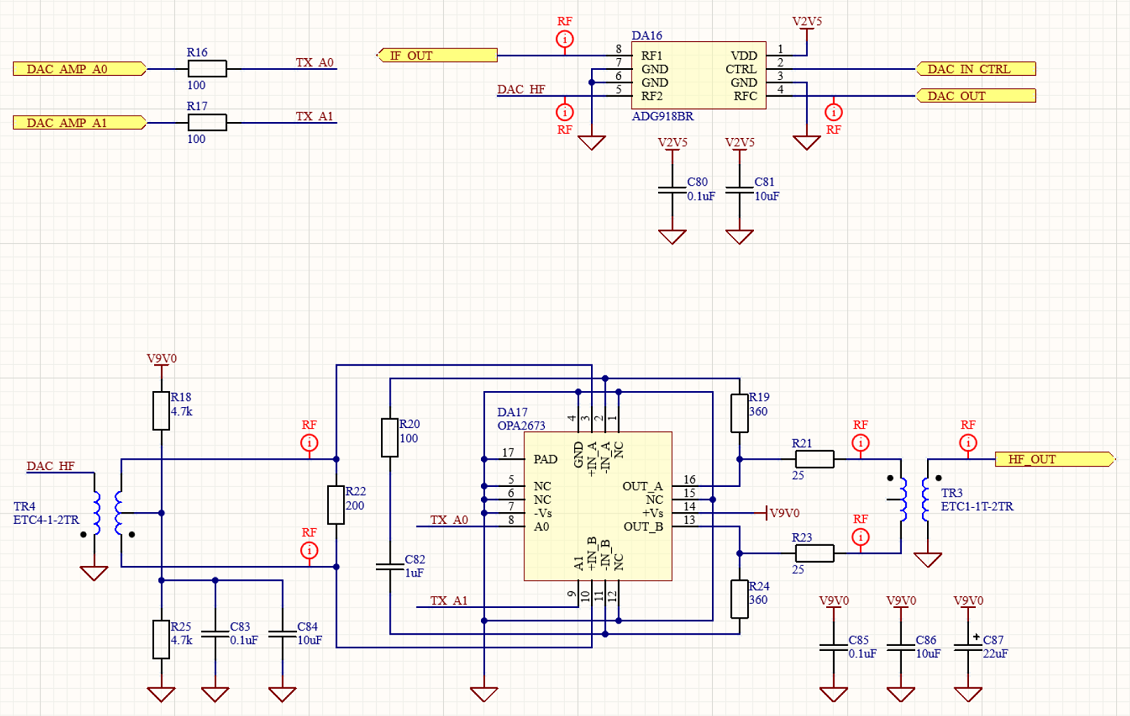Click the RF directive marker beside HF_OUT
Image resolution: width=1130 pixels, height=716 pixels.
(967, 442)
